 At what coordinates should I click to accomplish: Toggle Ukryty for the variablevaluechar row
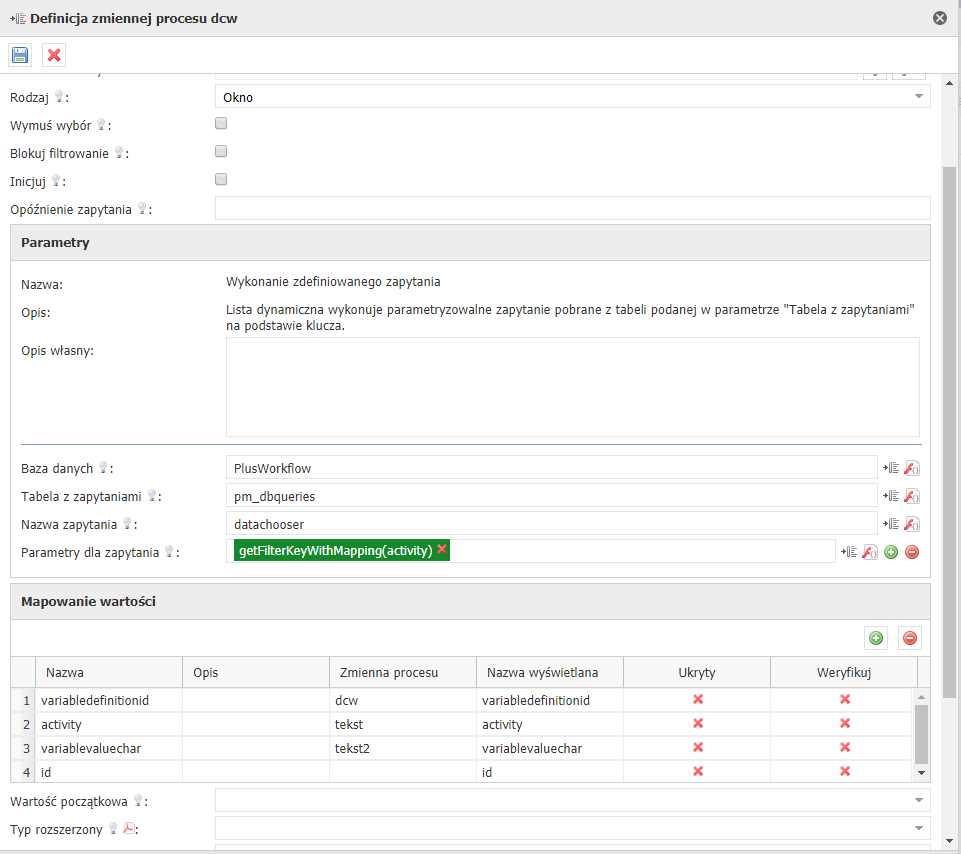click(697, 747)
